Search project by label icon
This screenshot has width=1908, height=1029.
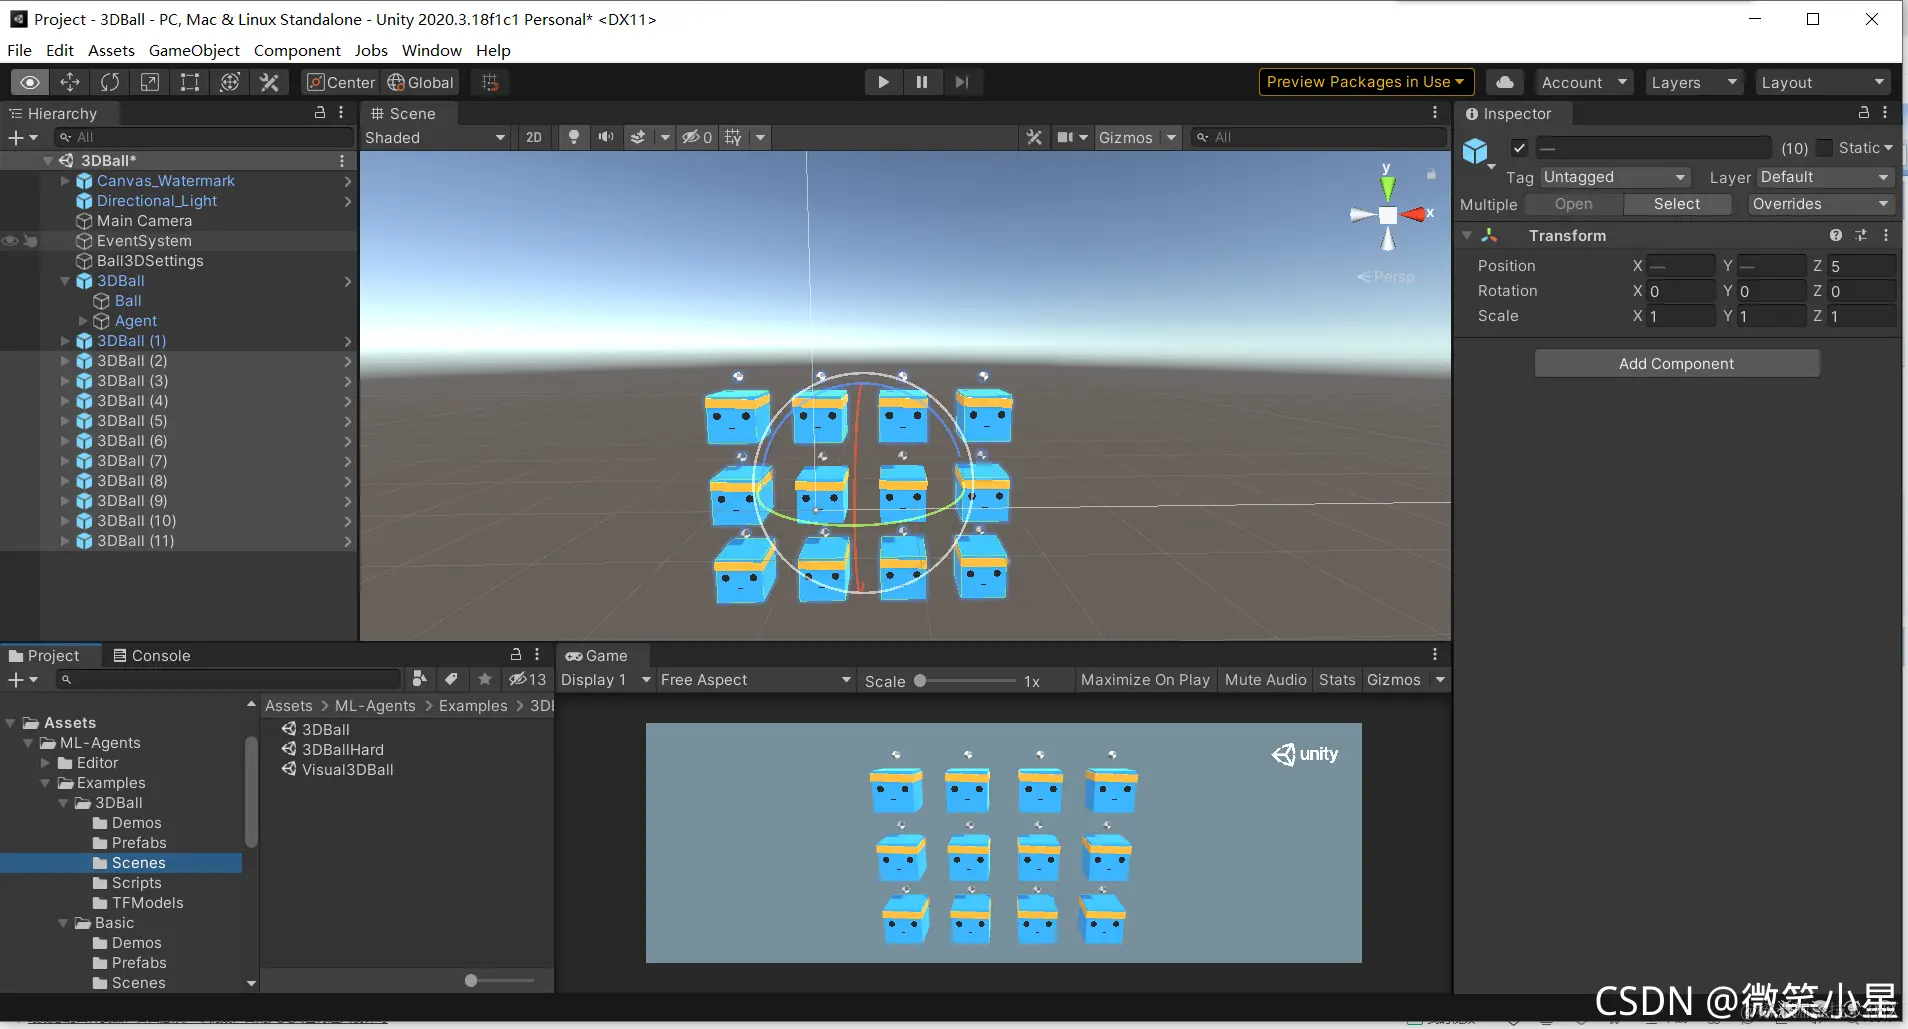click(x=452, y=679)
